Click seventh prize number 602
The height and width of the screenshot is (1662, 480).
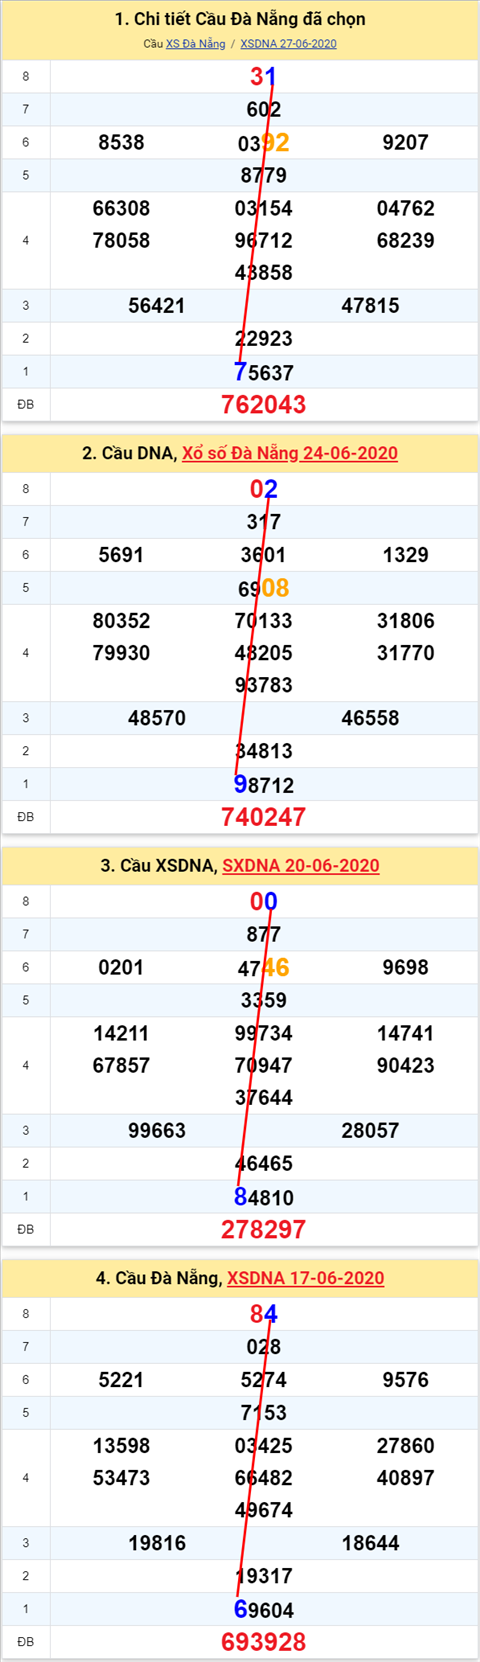pos(264,110)
